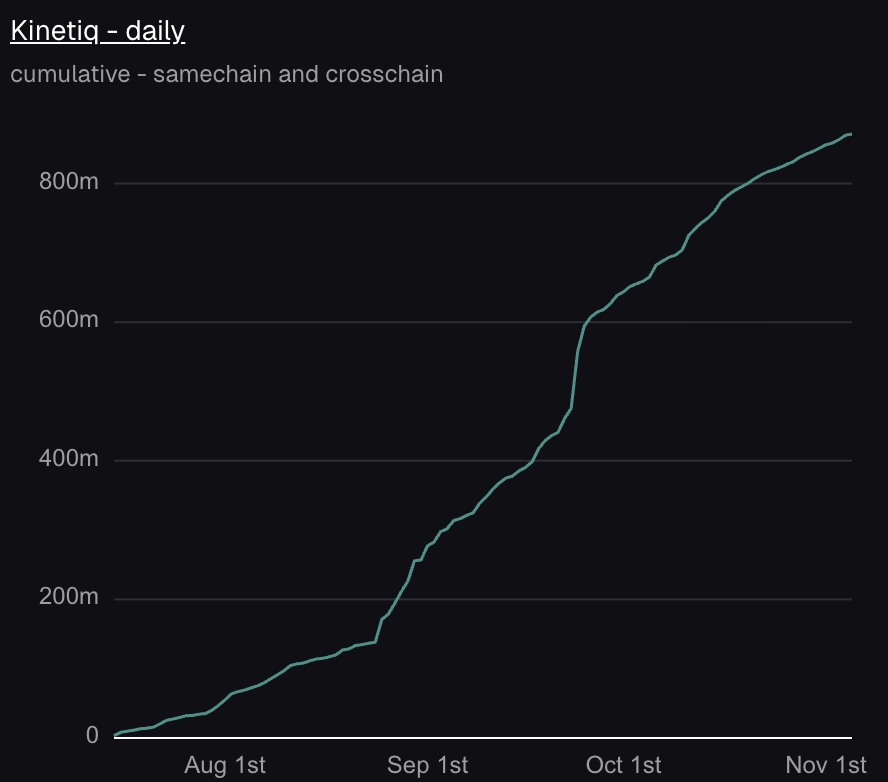The image size is (888, 782).
Task: Click the teal cumulative line at its peak
Action: click(848, 133)
